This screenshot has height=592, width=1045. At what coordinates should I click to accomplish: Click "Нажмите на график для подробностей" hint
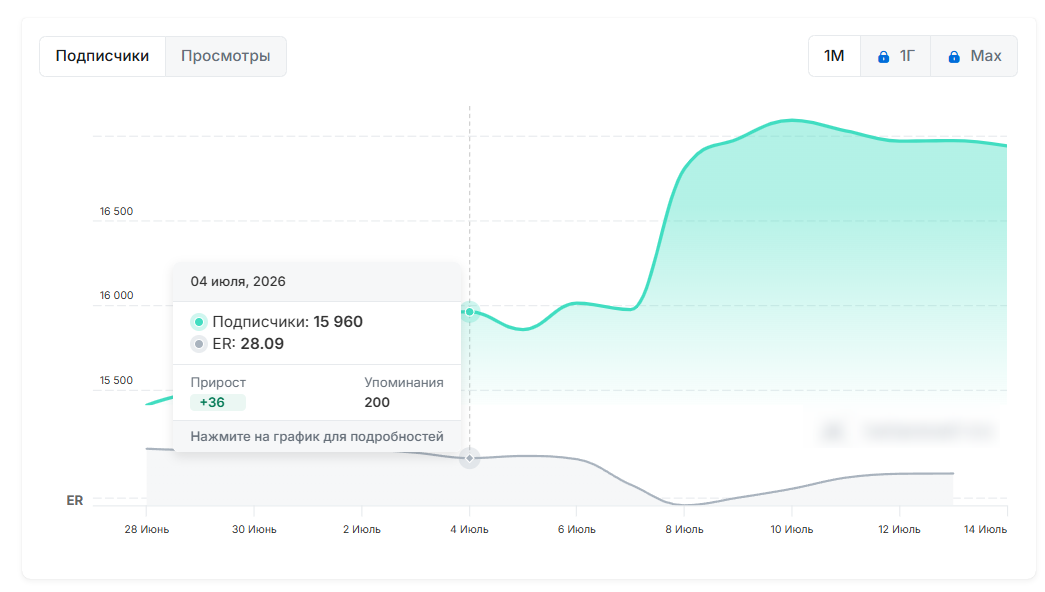click(x=317, y=437)
